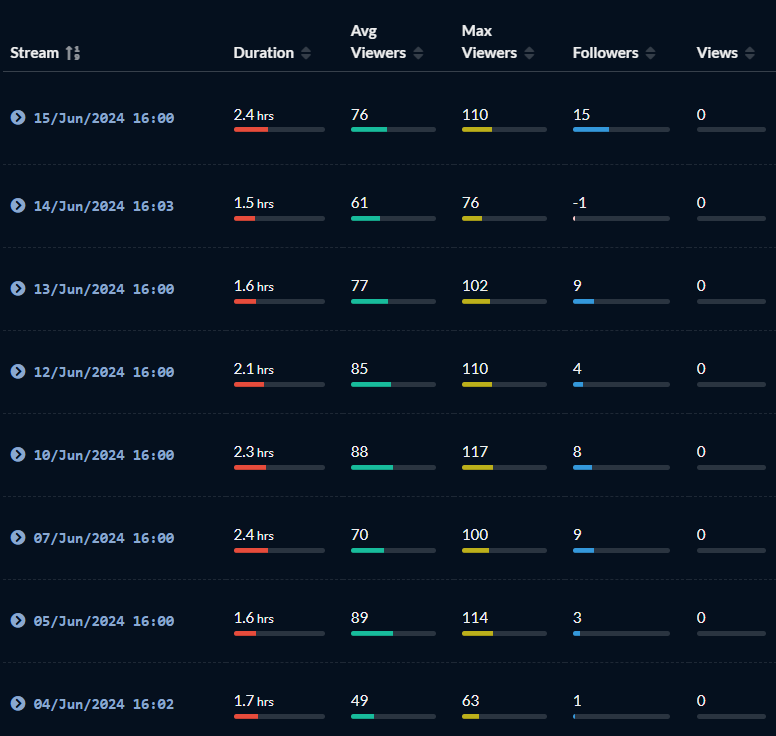Image resolution: width=776 pixels, height=736 pixels.
Task: Click the arrow icon beside 07/Jun/2024 16:00
Action: [x=17, y=538]
